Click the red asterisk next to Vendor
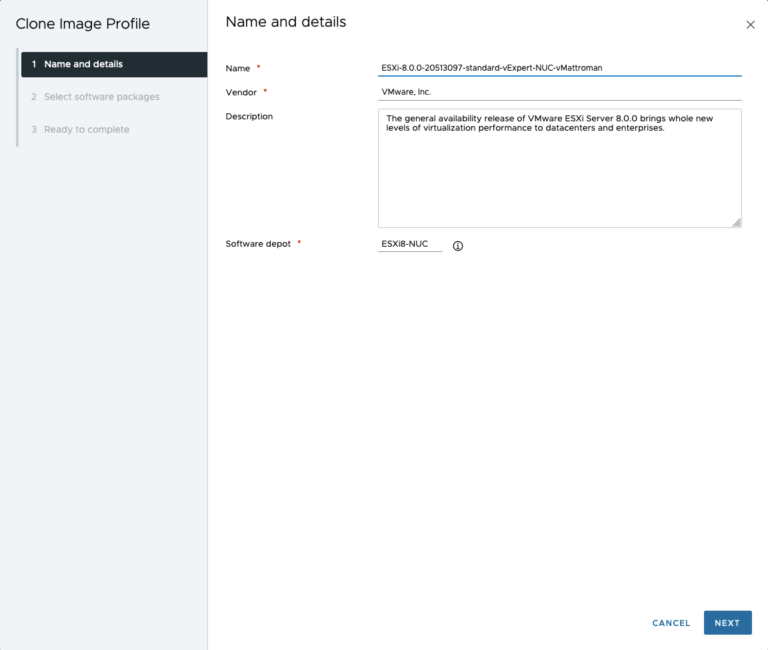This screenshot has height=650, width=768. click(265, 92)
